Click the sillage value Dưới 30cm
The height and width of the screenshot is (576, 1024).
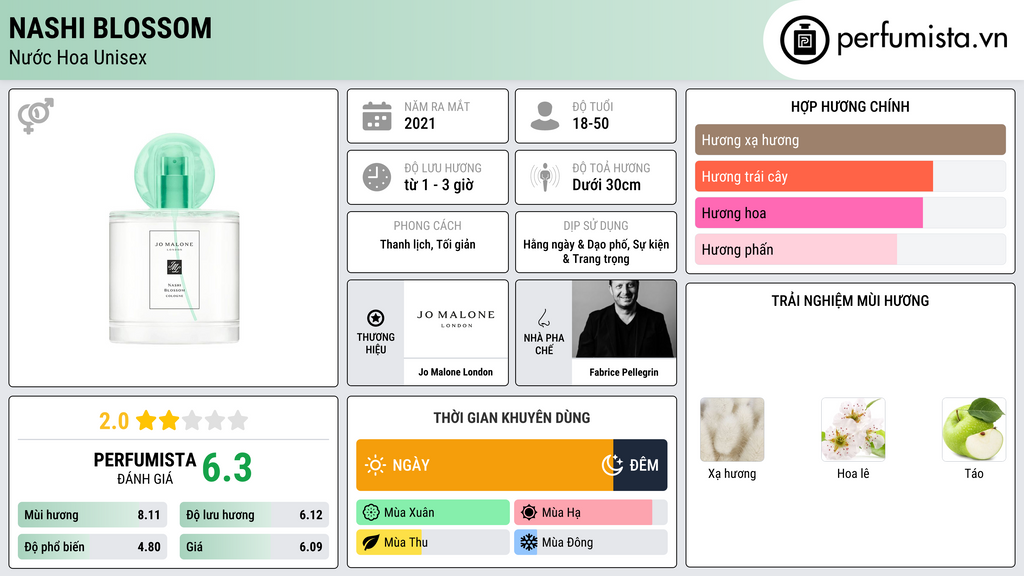point(607,185)
